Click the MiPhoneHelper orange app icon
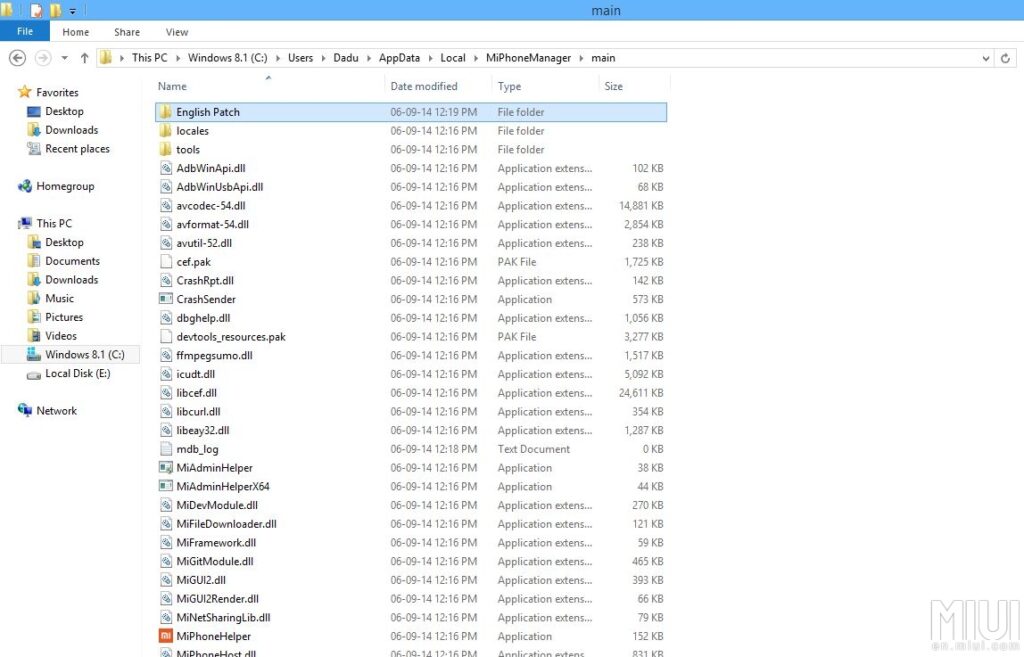1024x657 pixels. (x=166, y=636)
